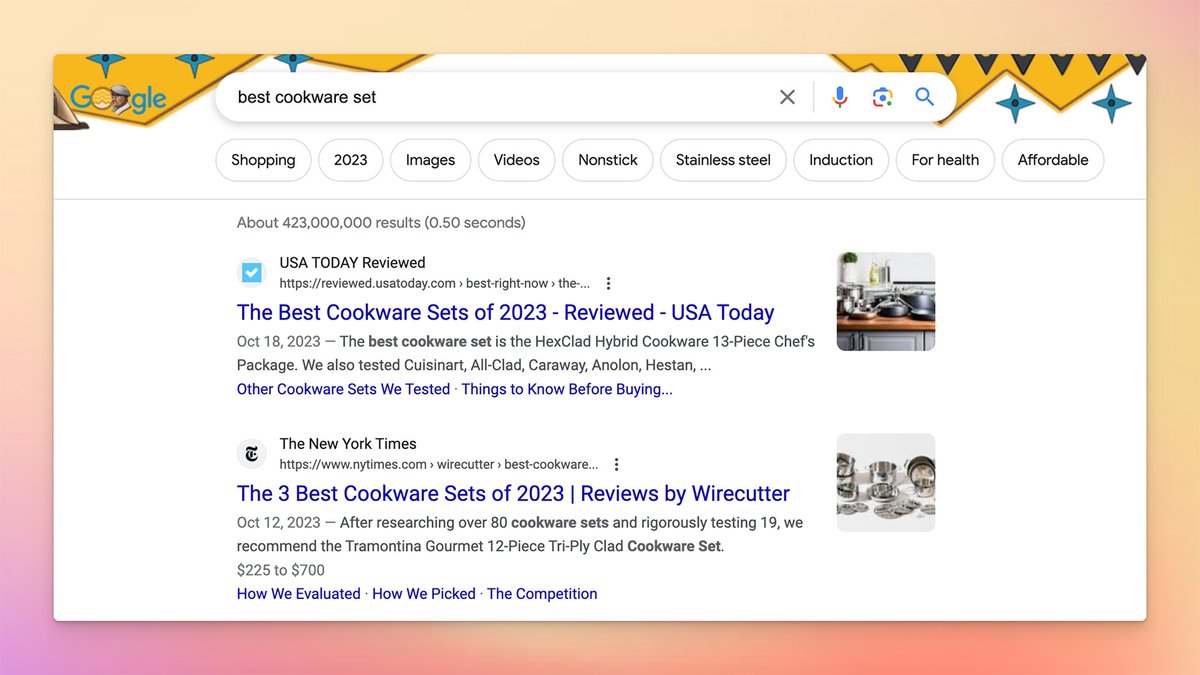Select the Nonstick filter chip
This screenshot has height=675, width=1200.
click(x=607, y=160)
